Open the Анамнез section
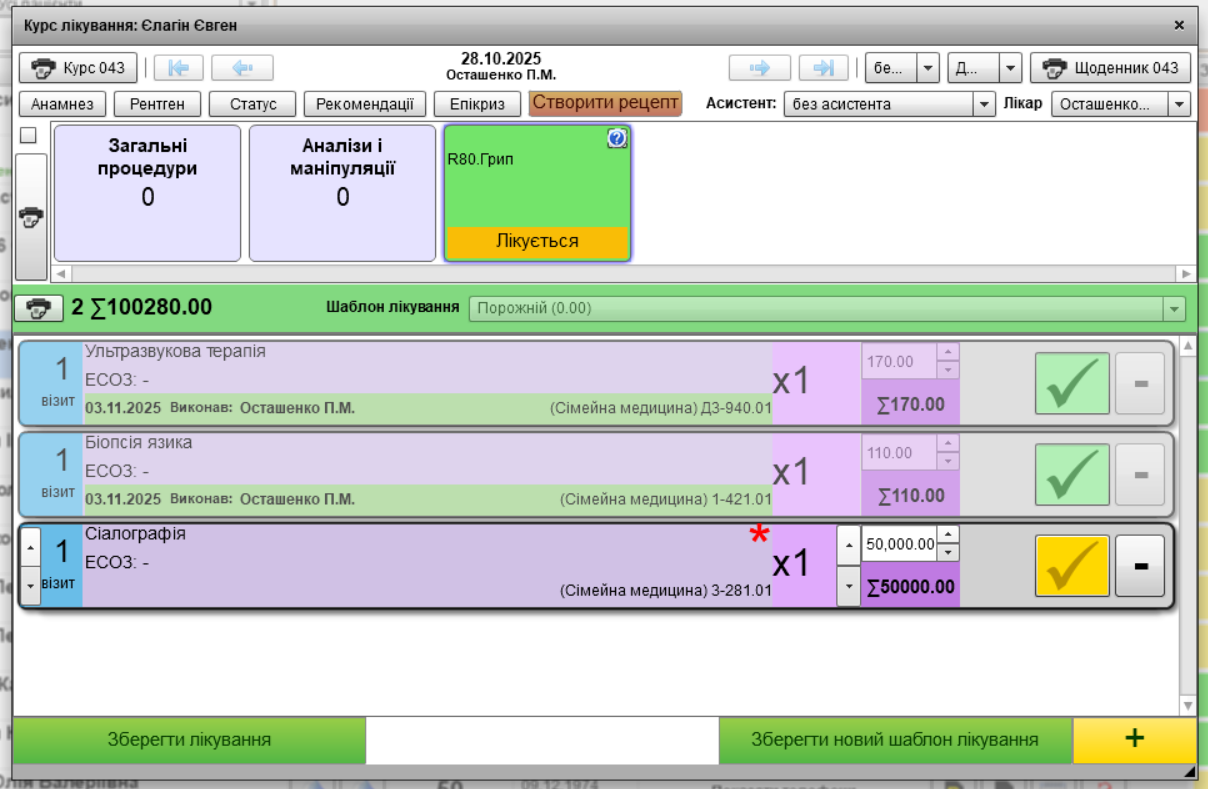This screenshot has height=789, width=1208. click(62, 104)
